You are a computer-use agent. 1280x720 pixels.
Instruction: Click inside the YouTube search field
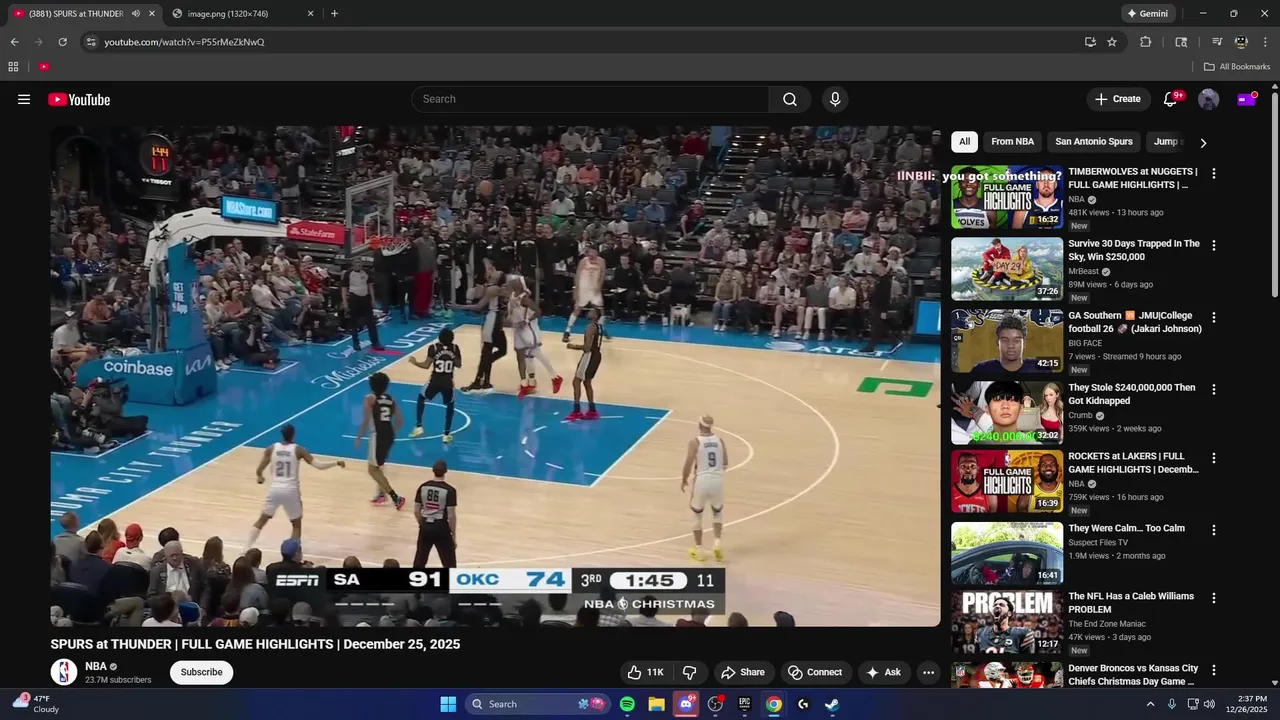[590, 99]
